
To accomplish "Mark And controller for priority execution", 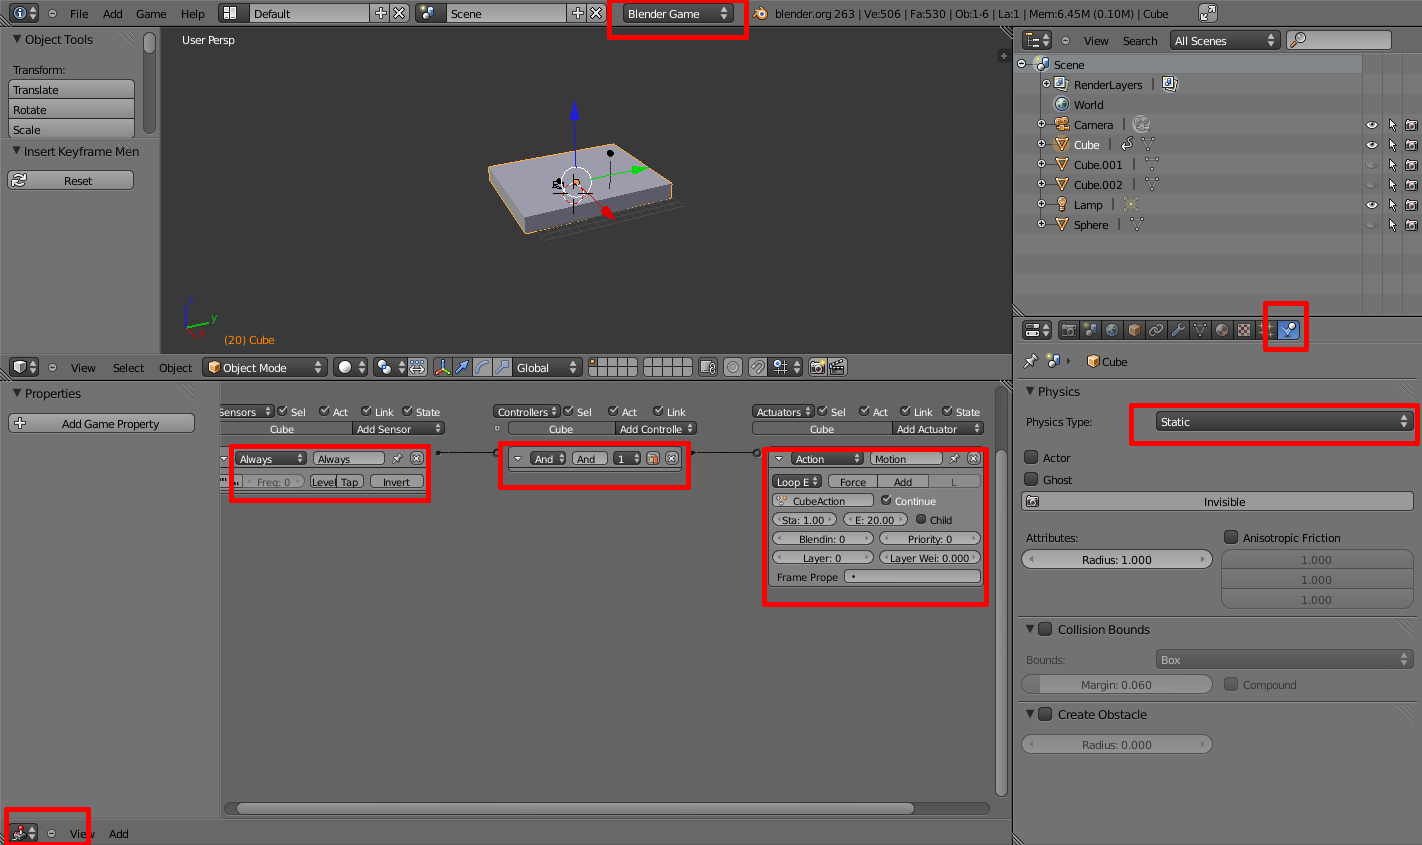I will 653,459.
